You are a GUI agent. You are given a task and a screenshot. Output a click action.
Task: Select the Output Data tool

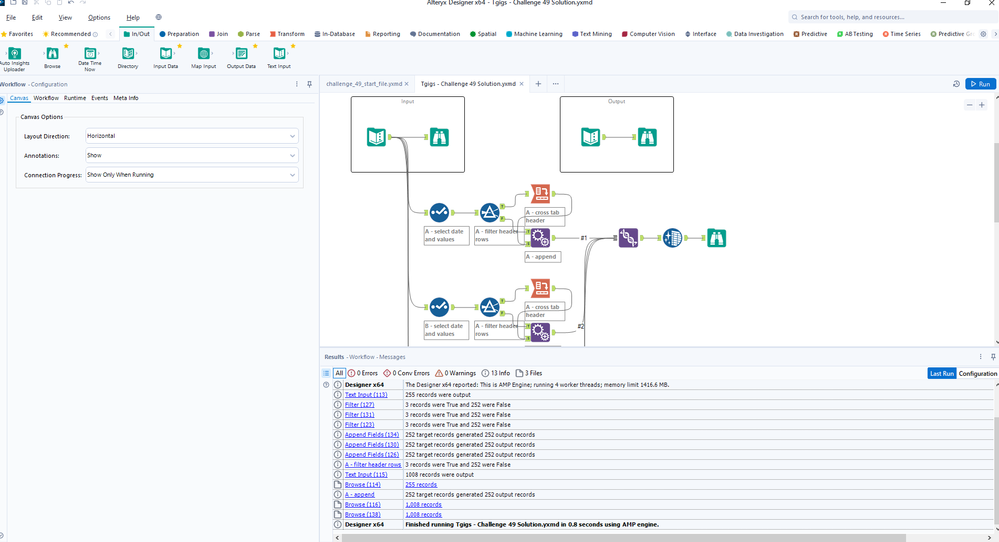[x=241, y=58]
